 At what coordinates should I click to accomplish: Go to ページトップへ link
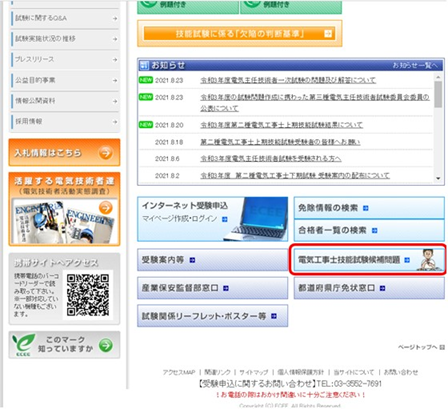click(x=418, y=347)
